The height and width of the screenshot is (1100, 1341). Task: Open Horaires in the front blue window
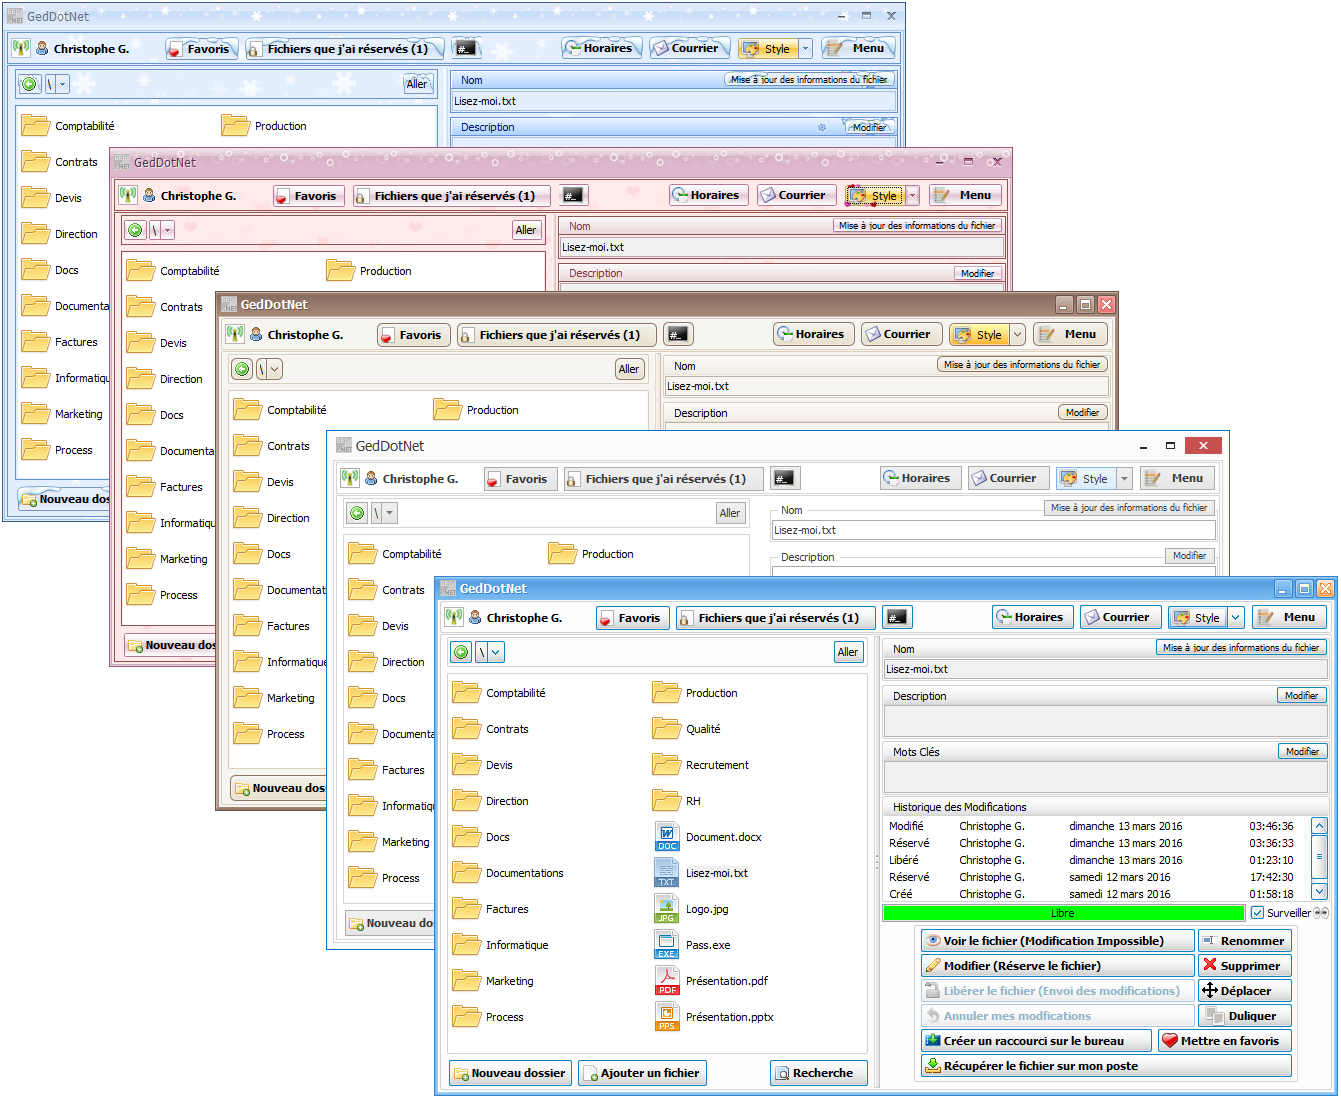1032,618
